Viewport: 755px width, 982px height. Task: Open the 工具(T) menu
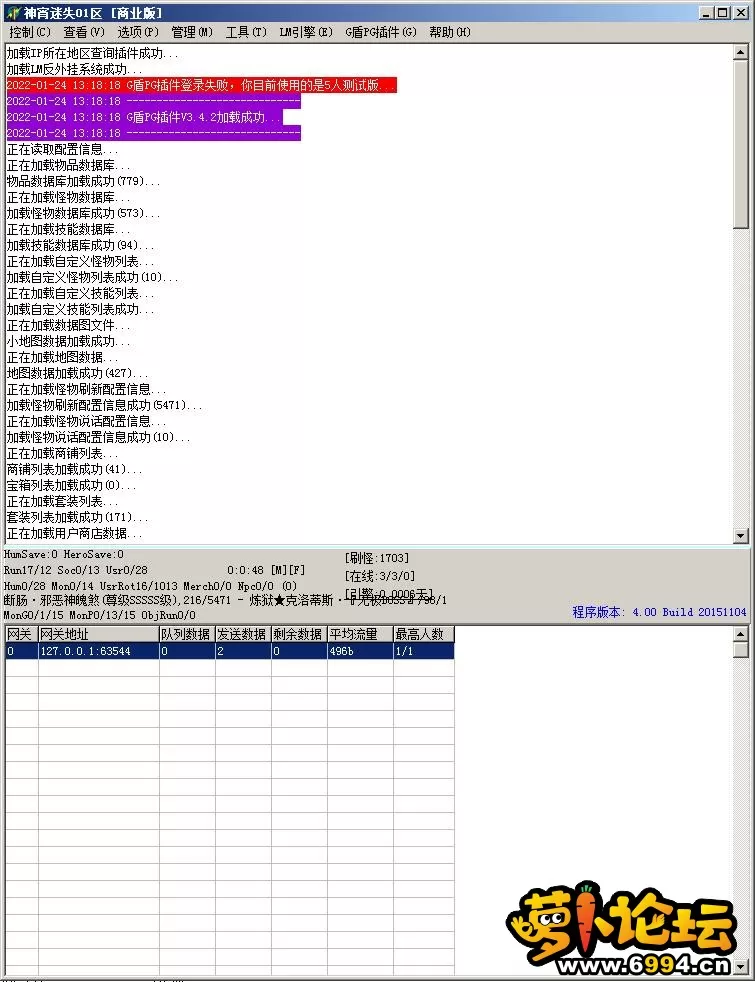pyautogui.click(x=246, y=32)
